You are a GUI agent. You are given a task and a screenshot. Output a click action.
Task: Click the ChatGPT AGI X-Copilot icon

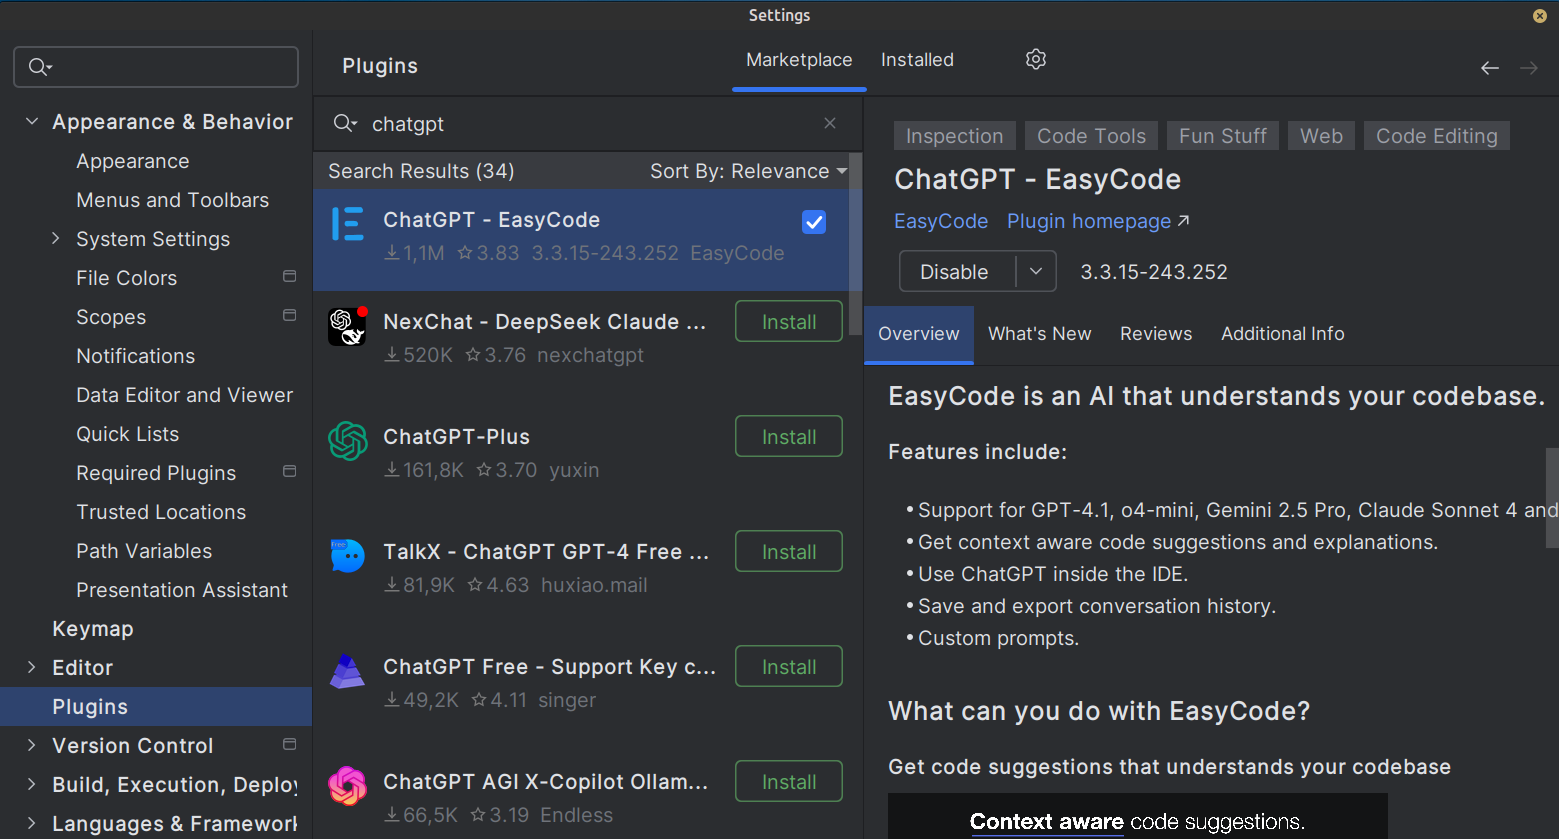tap(348, 786)
